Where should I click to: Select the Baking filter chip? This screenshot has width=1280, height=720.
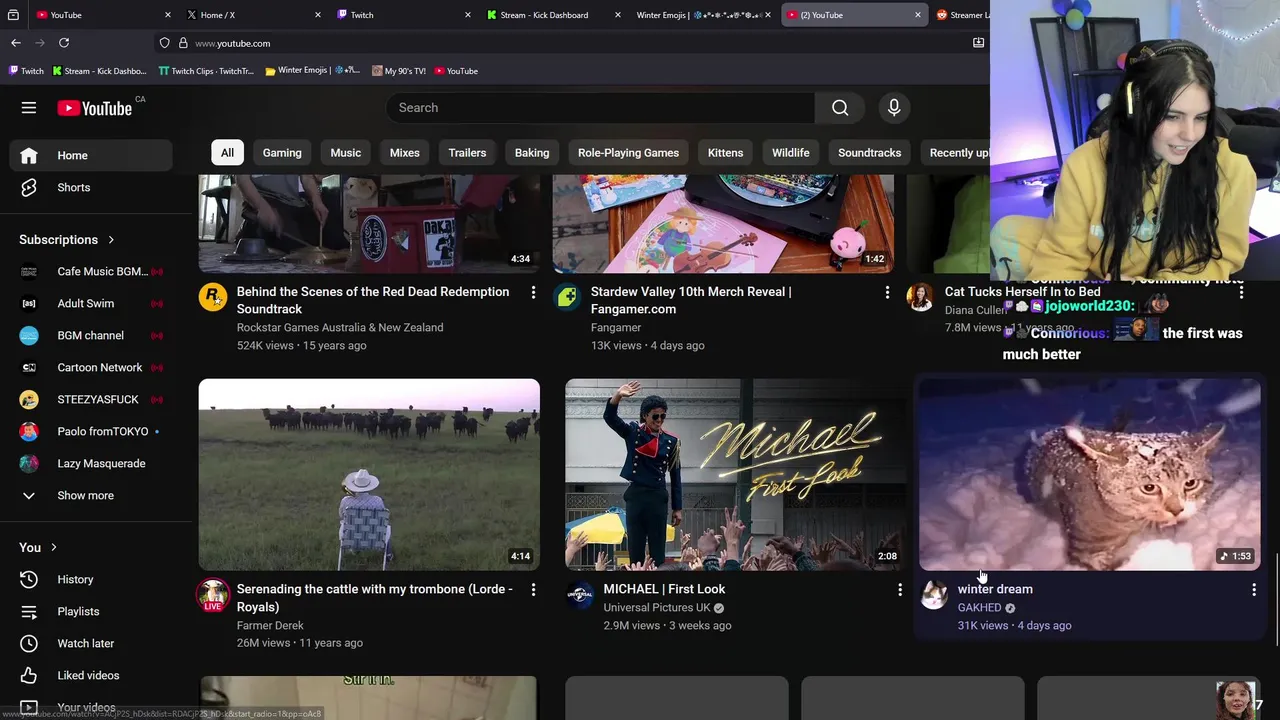tap(532, 153)
